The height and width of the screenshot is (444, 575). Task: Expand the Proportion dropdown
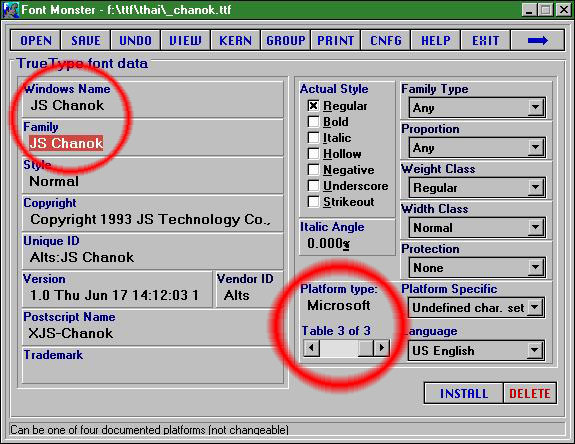point(535,147)
